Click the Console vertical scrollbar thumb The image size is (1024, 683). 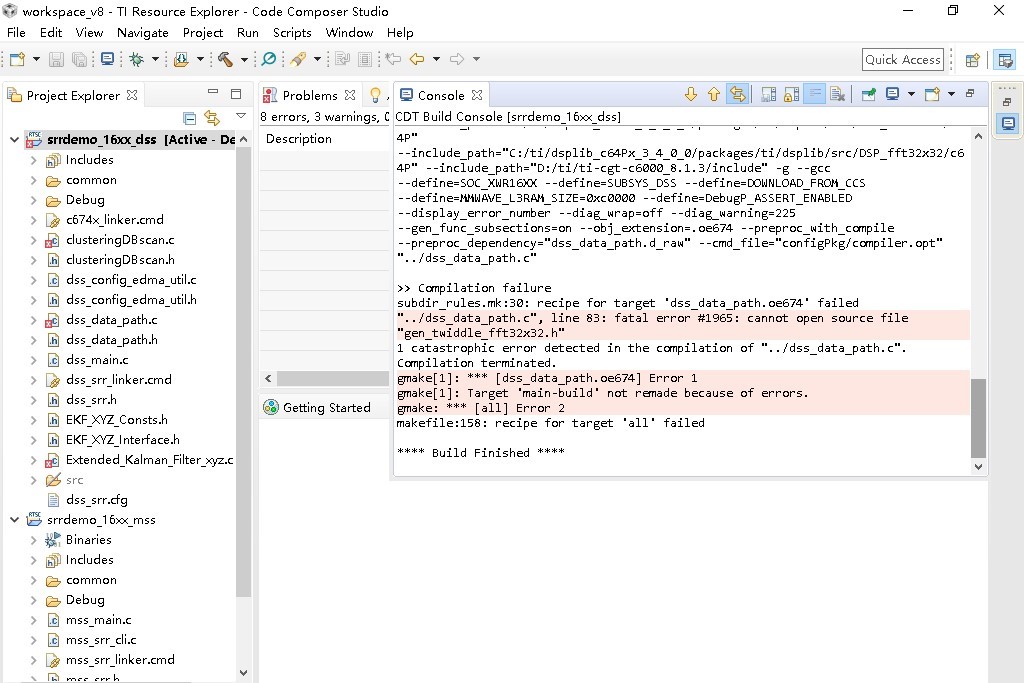978,418
